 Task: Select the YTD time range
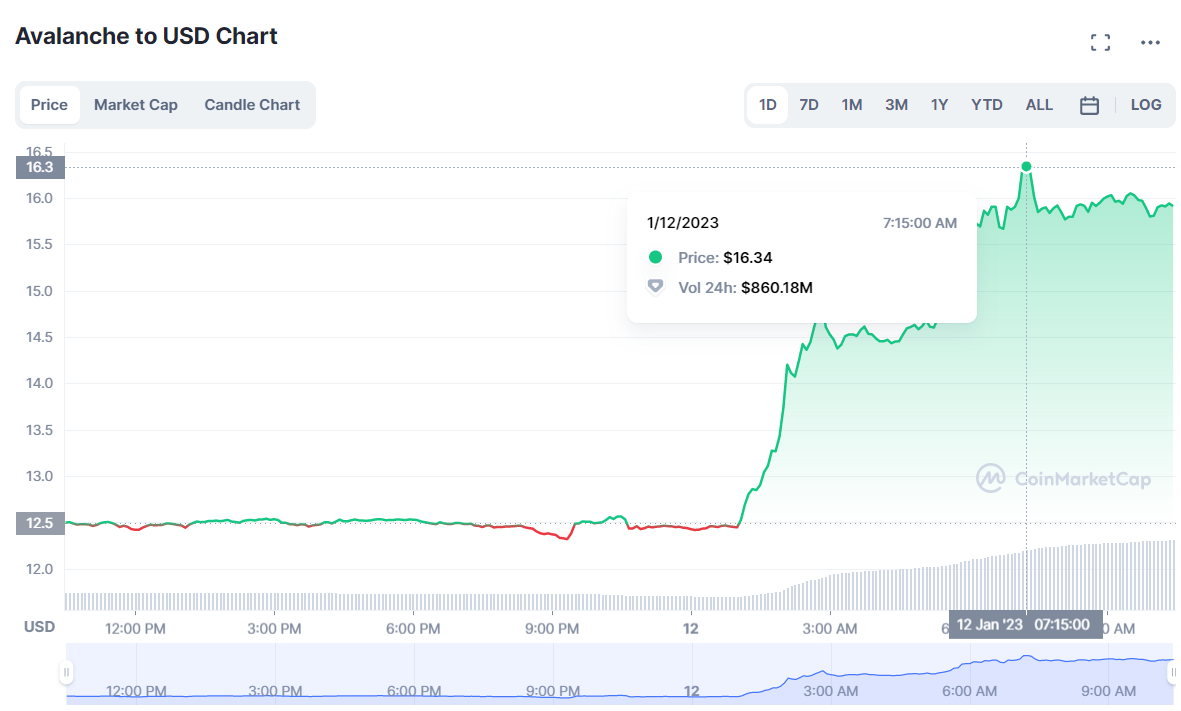point(987,105)
